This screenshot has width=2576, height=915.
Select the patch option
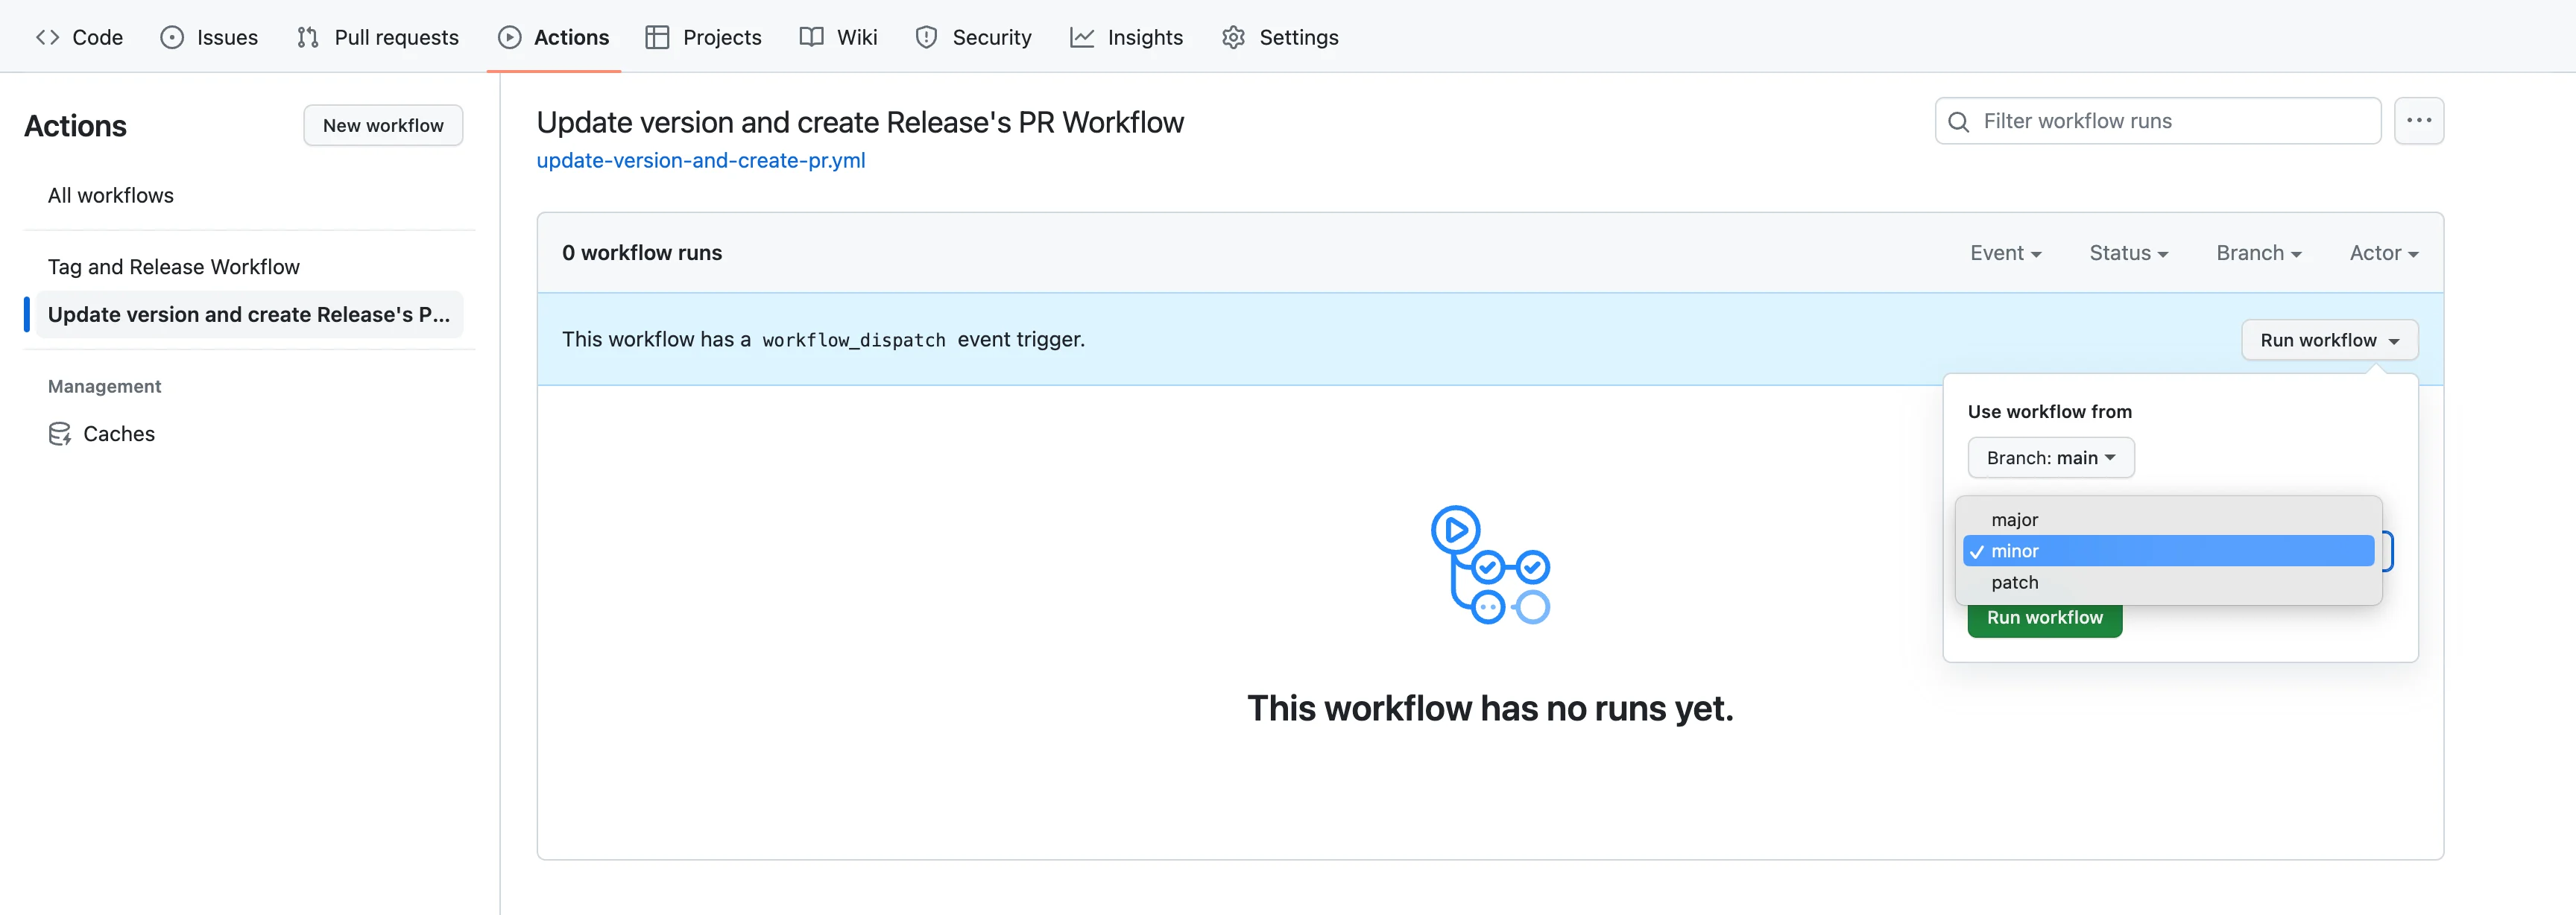(2014, 582)
